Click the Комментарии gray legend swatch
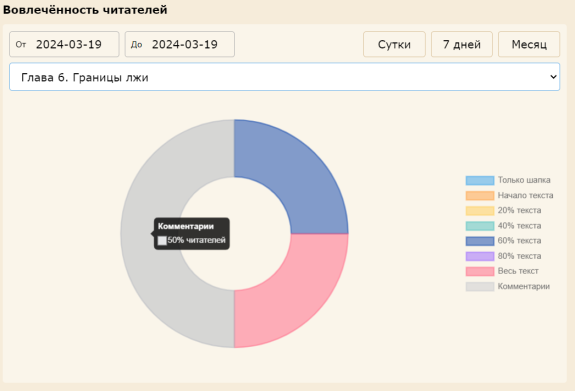 point(480,286)
